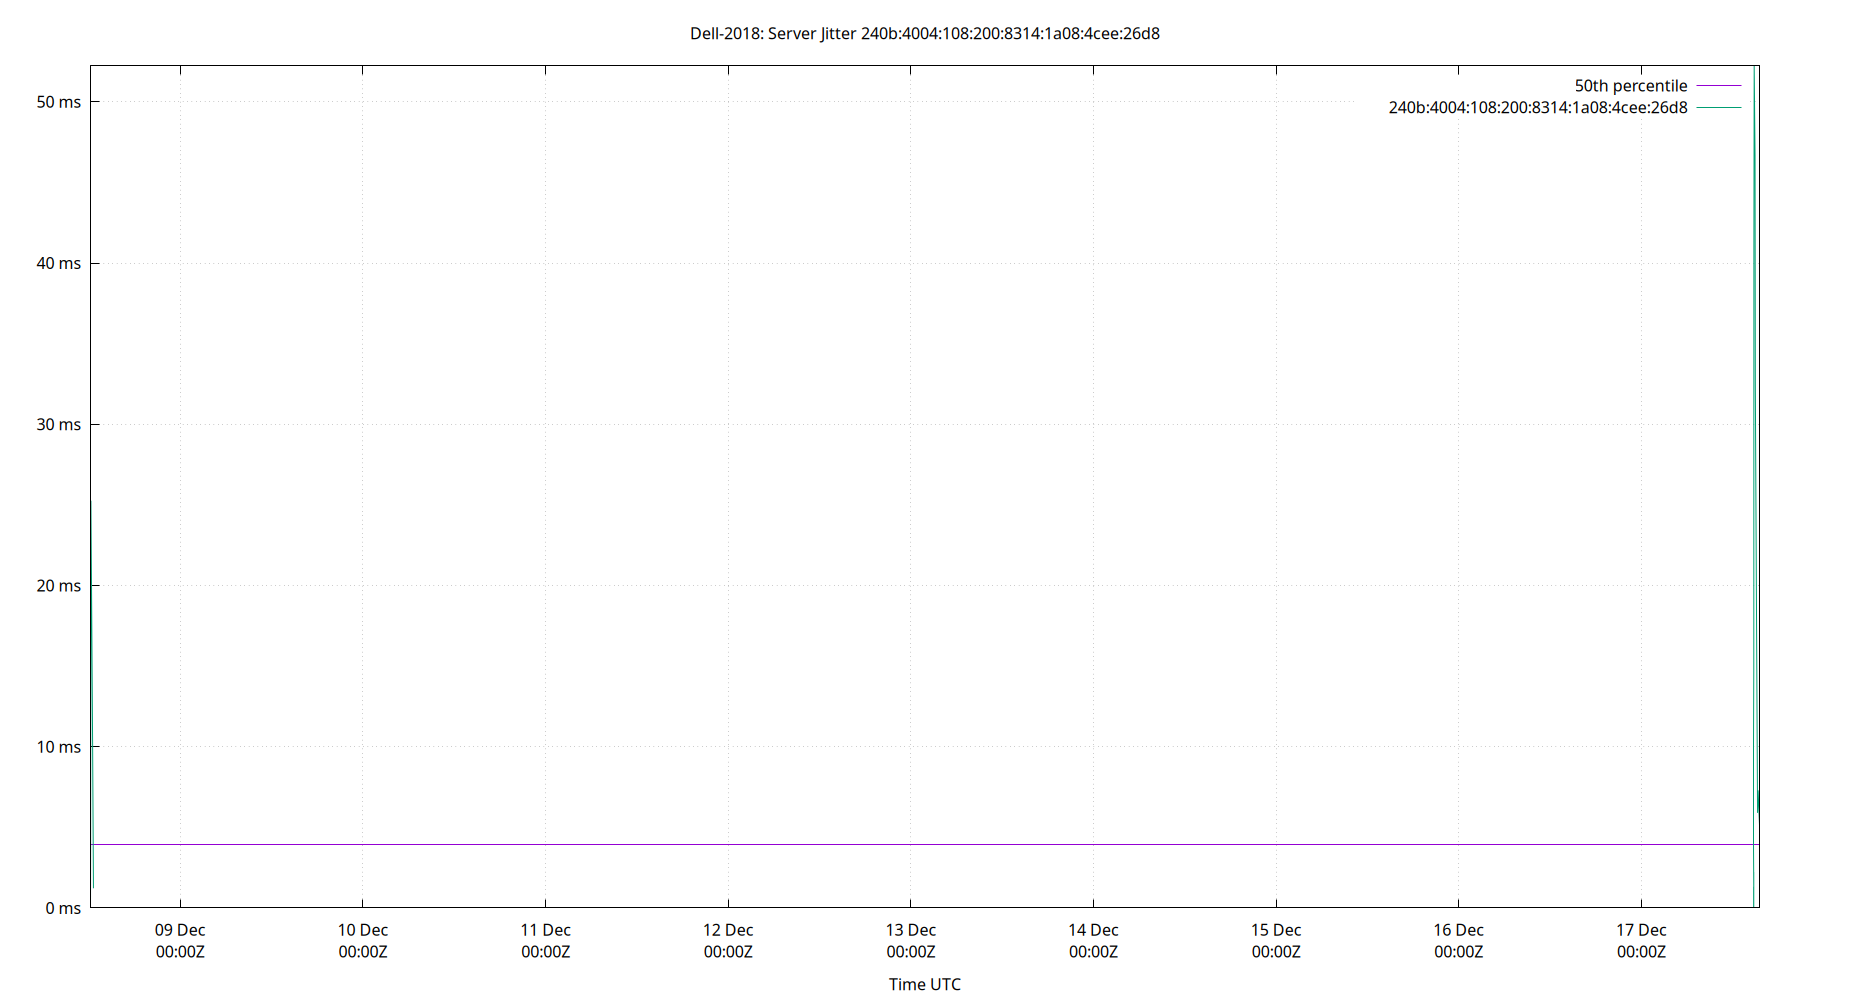The image size is (1850, 1000).
Task: Click the 12 Dec axis tick label
Action: click(x=728, y=929)
